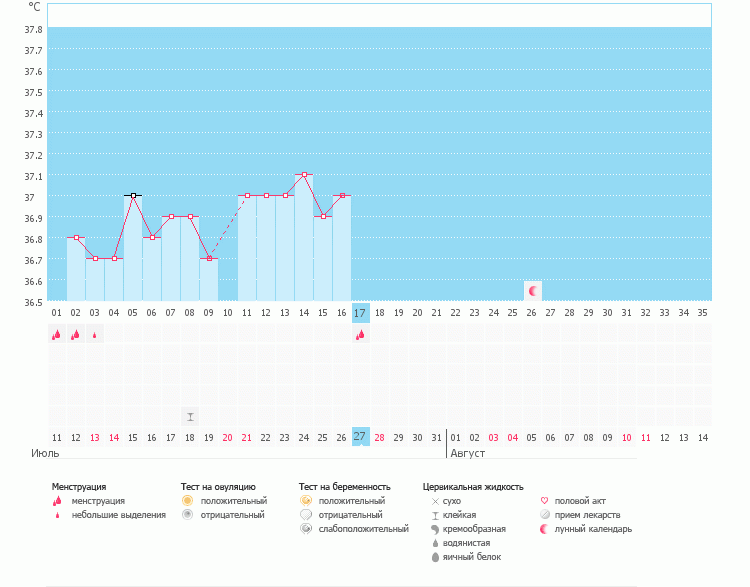Click the light discharge icon on cycle day 03

click(94, 335)
